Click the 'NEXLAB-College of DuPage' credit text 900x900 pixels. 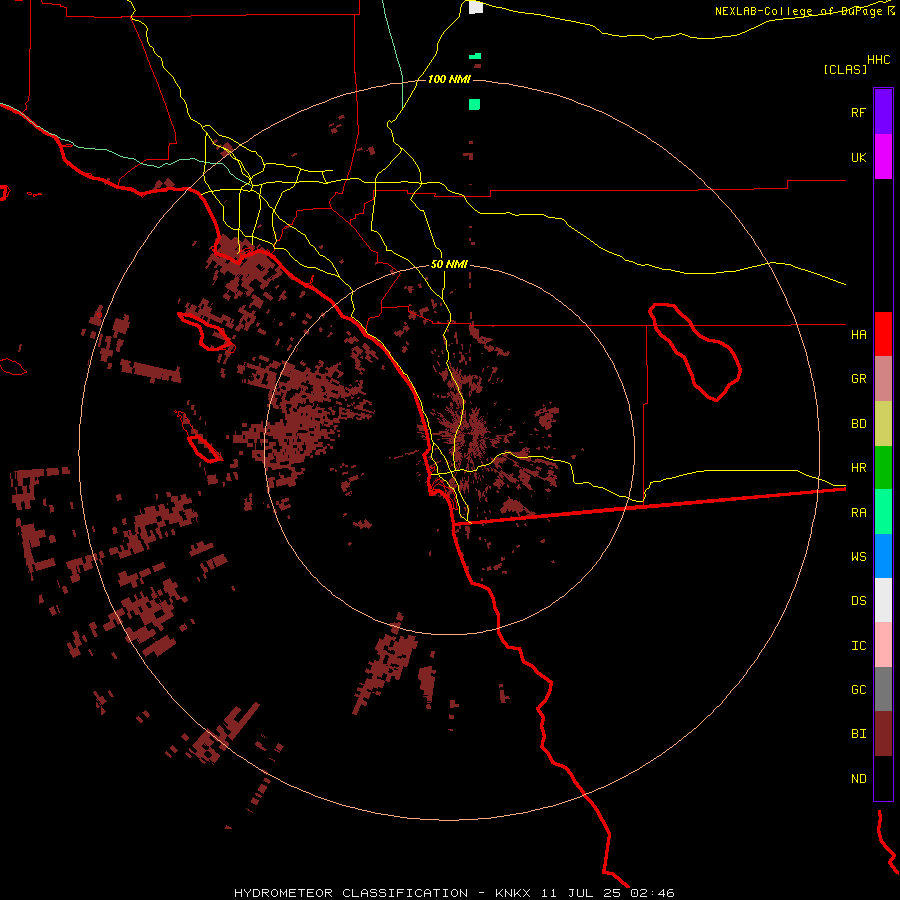click(800, 11)
